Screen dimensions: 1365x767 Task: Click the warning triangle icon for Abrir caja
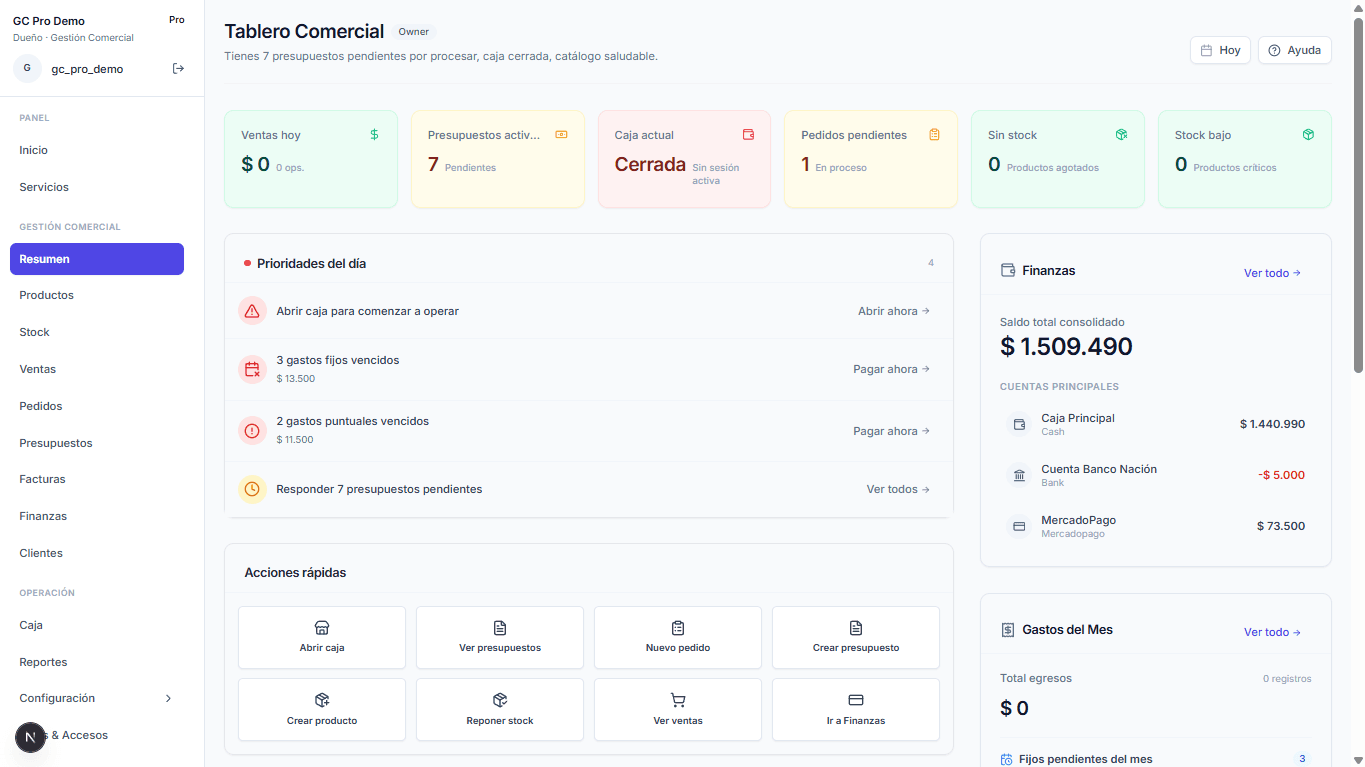click(x=252, y=311)
